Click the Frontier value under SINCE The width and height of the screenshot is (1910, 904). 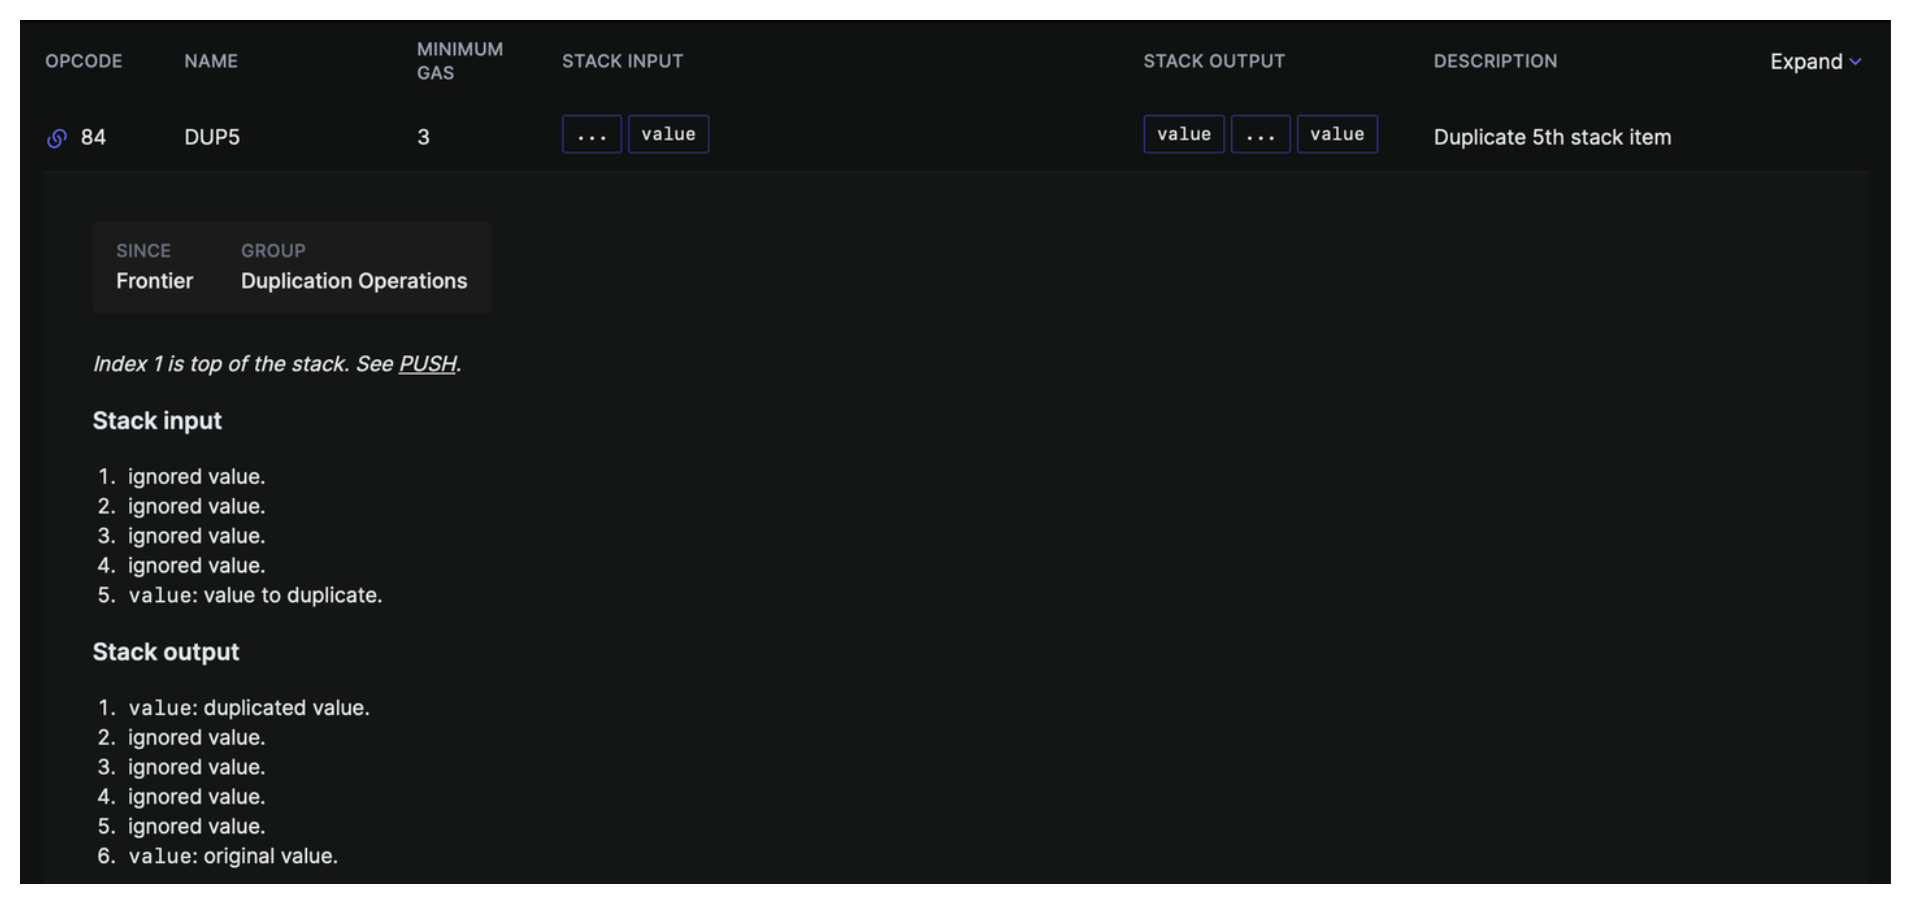point(154,281)
